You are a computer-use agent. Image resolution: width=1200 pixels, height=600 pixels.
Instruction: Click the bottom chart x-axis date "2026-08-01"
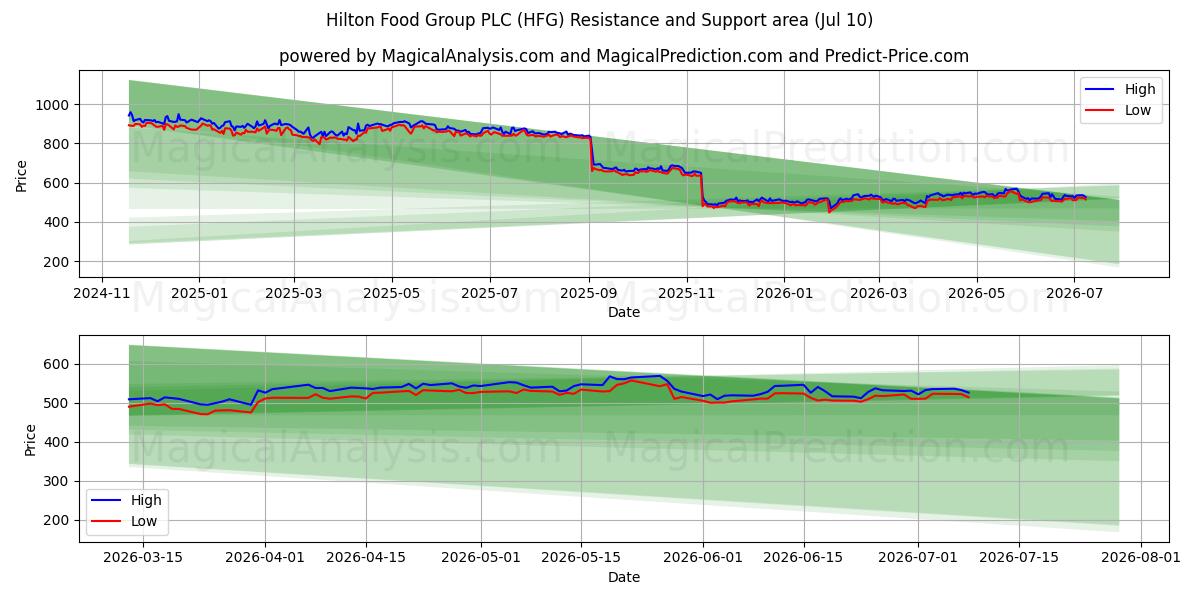click(1140, 559)
